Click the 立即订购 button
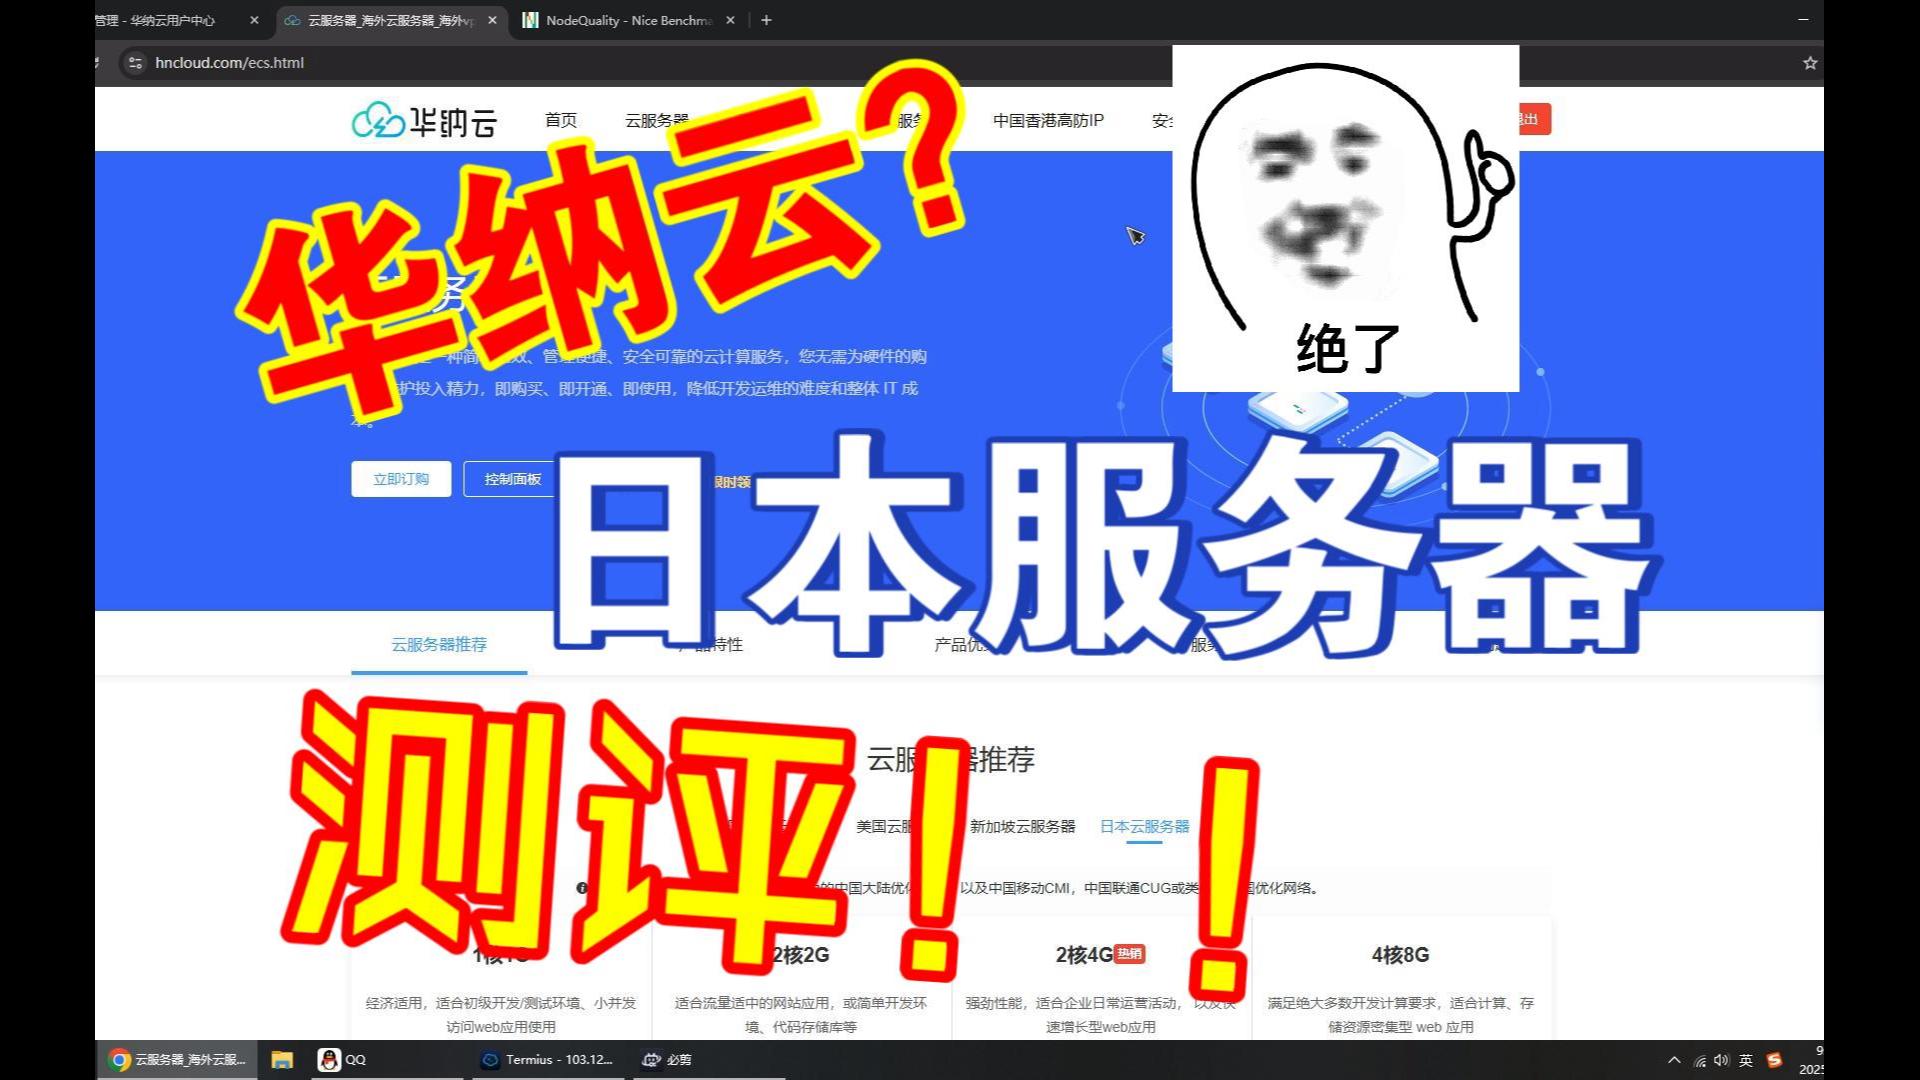Viewport: 1920px width, 1080px height. coord(401,479)
